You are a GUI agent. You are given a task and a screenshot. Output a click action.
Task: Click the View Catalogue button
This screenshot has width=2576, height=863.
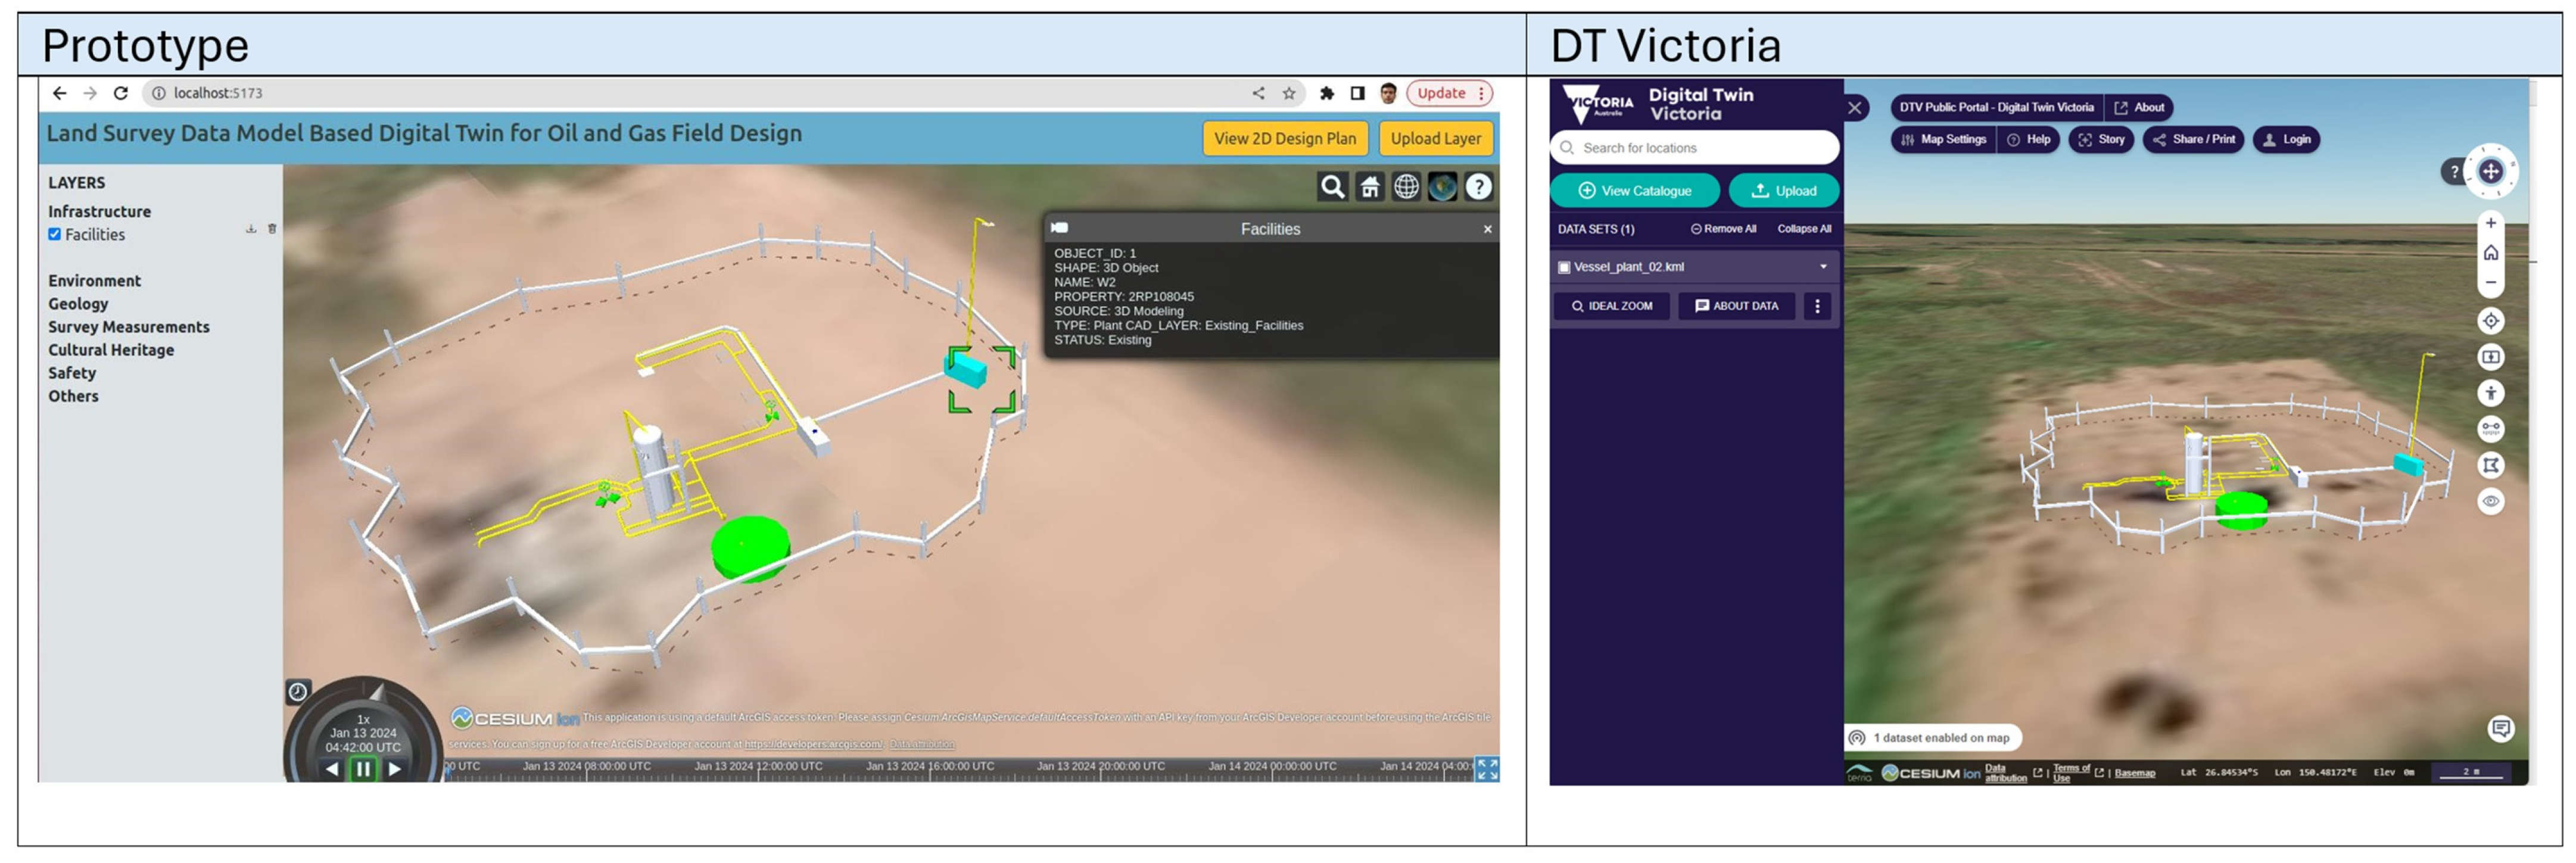pos(1634,191)
